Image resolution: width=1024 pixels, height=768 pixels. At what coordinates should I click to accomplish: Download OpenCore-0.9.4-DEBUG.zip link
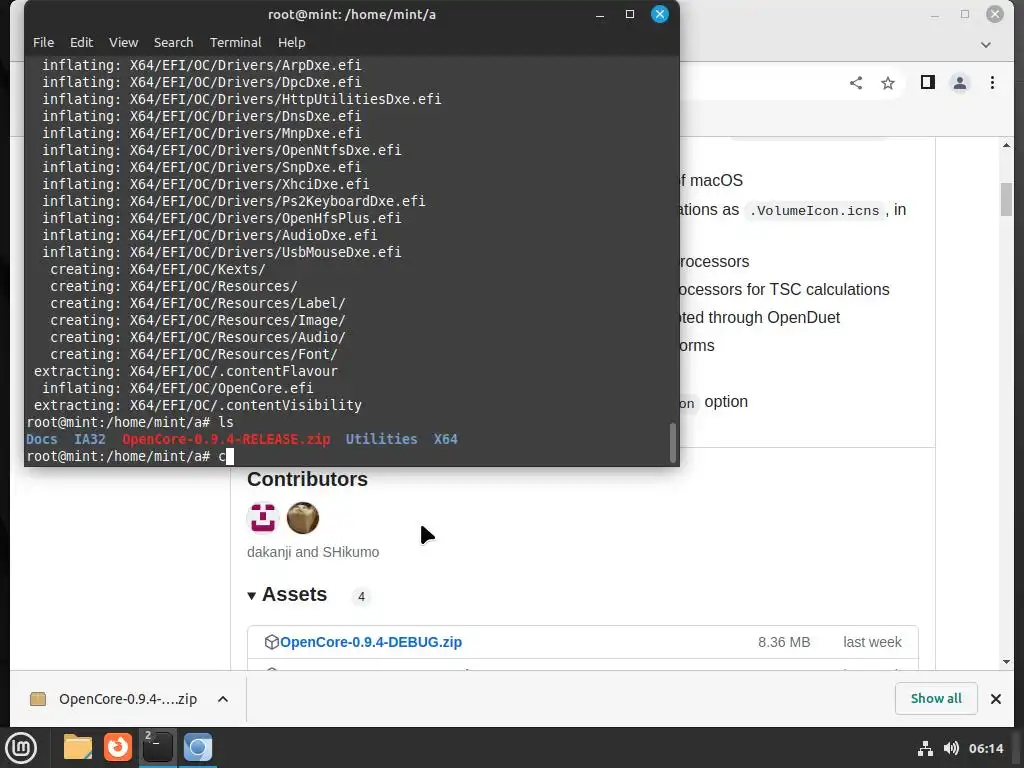click(370, 642)
